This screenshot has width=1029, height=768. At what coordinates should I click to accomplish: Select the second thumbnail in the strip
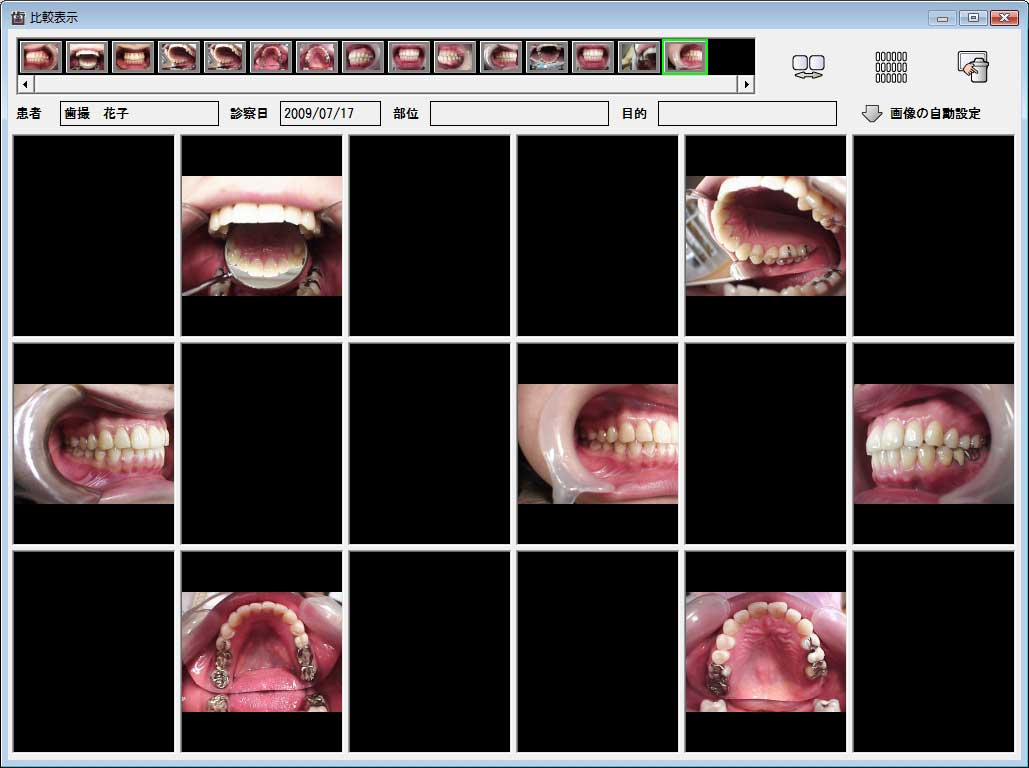coord(87,56)
